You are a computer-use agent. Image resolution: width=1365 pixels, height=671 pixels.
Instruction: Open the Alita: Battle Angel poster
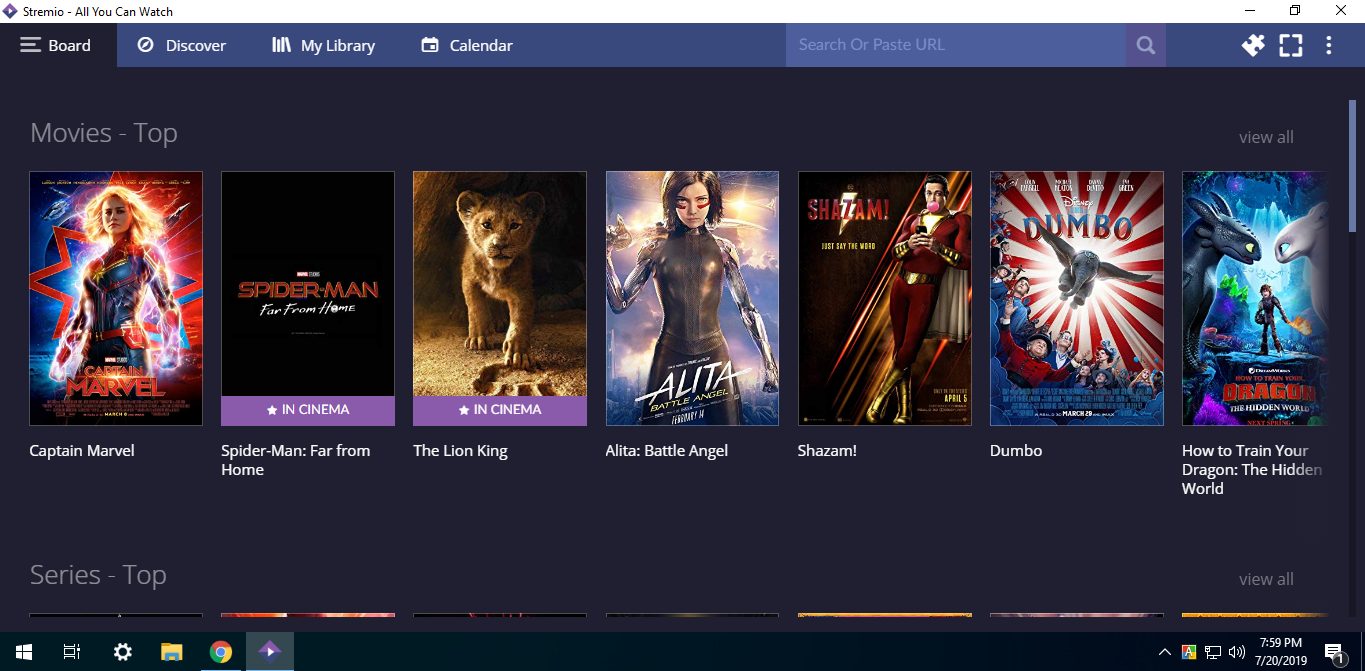692,298
